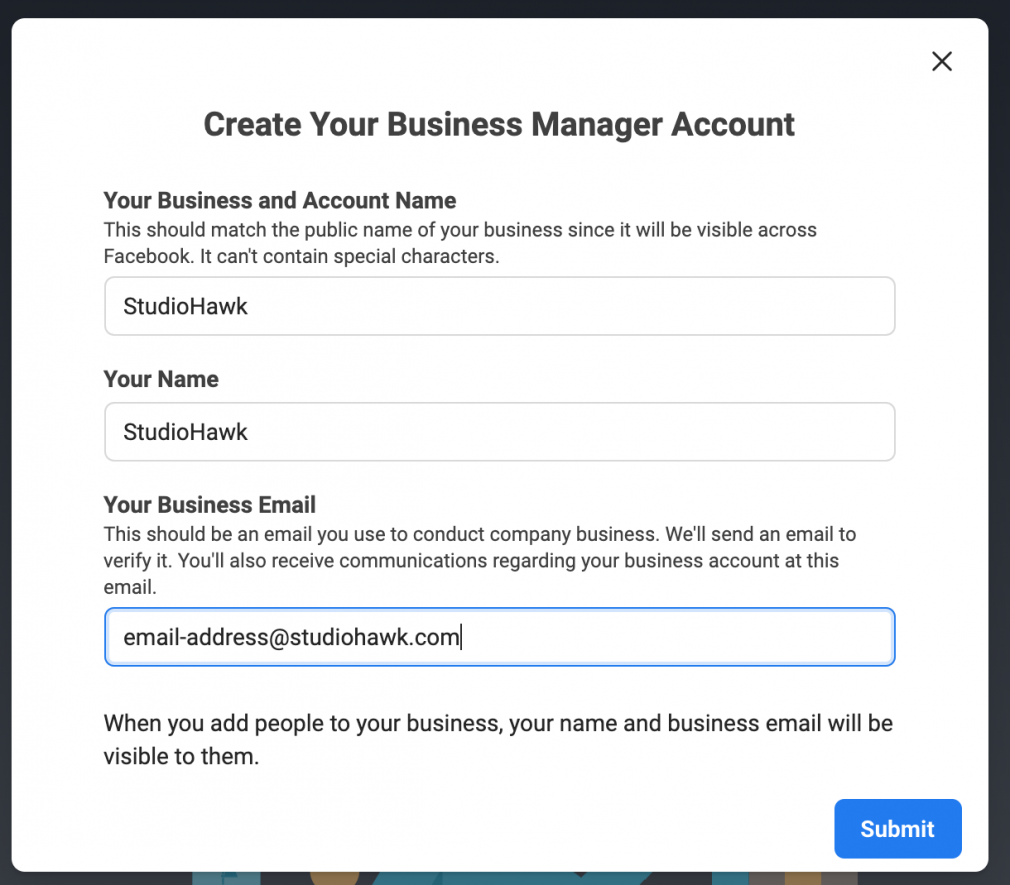Click the "Your Business and Account Name" label

(280, 200)
